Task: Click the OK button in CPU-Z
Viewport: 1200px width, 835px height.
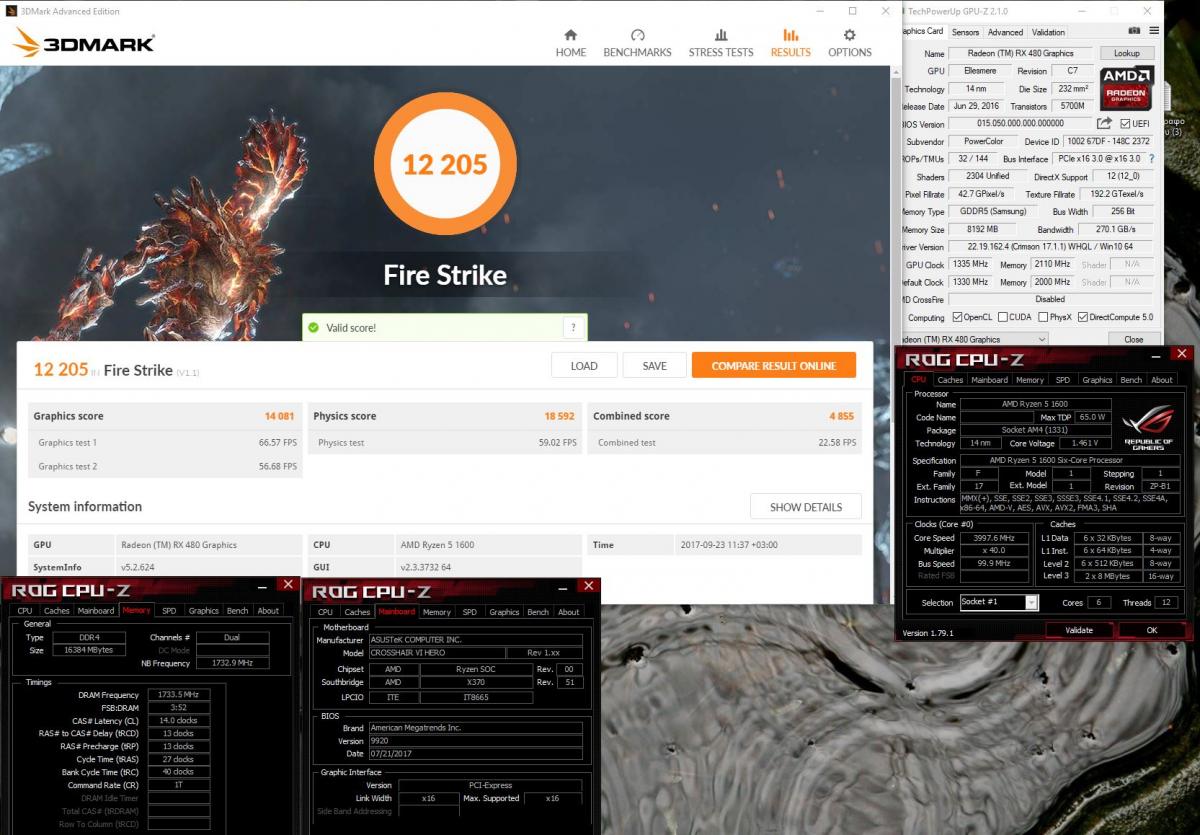Action: [x=1151, y=631]
